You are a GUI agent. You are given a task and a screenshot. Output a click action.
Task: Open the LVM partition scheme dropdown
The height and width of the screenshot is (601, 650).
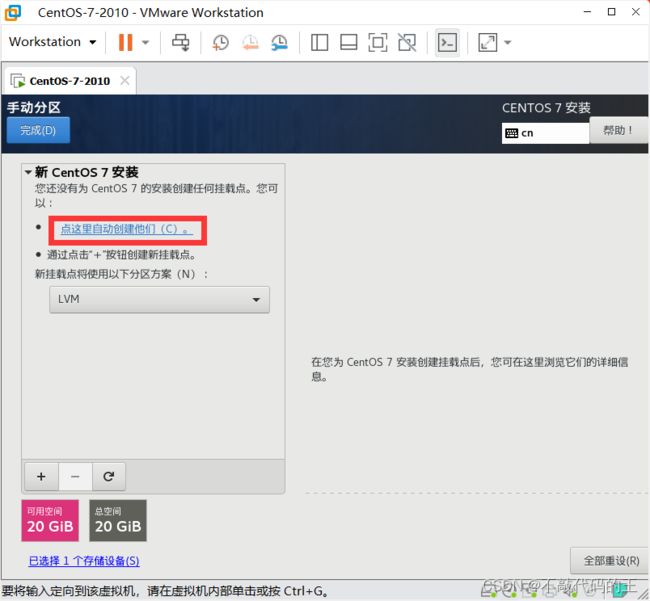[x=160, y=299]
